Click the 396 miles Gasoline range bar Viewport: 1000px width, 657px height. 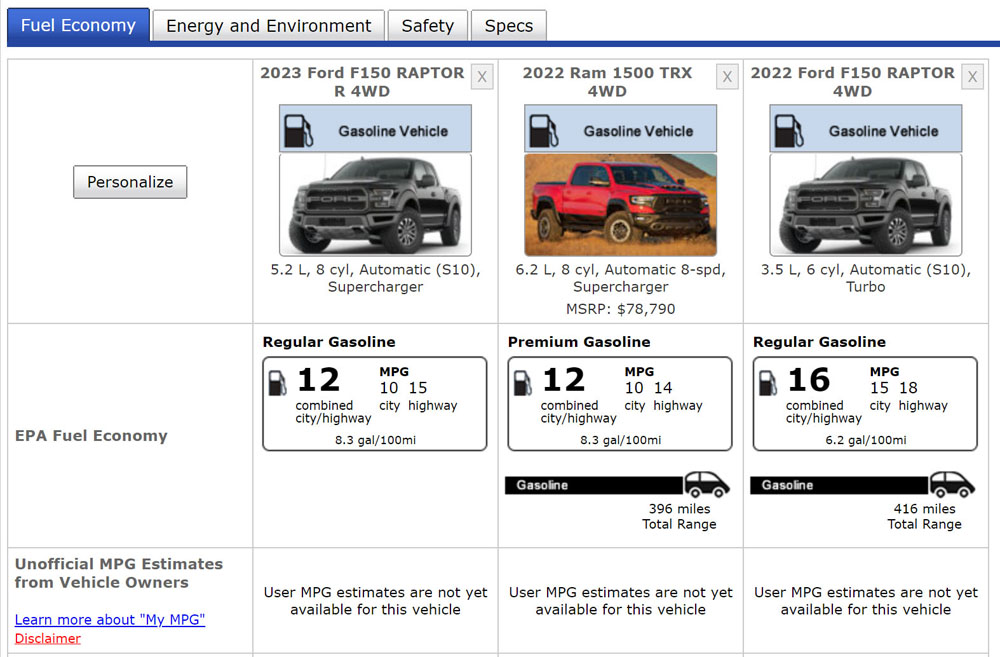(x=595, y=485)
